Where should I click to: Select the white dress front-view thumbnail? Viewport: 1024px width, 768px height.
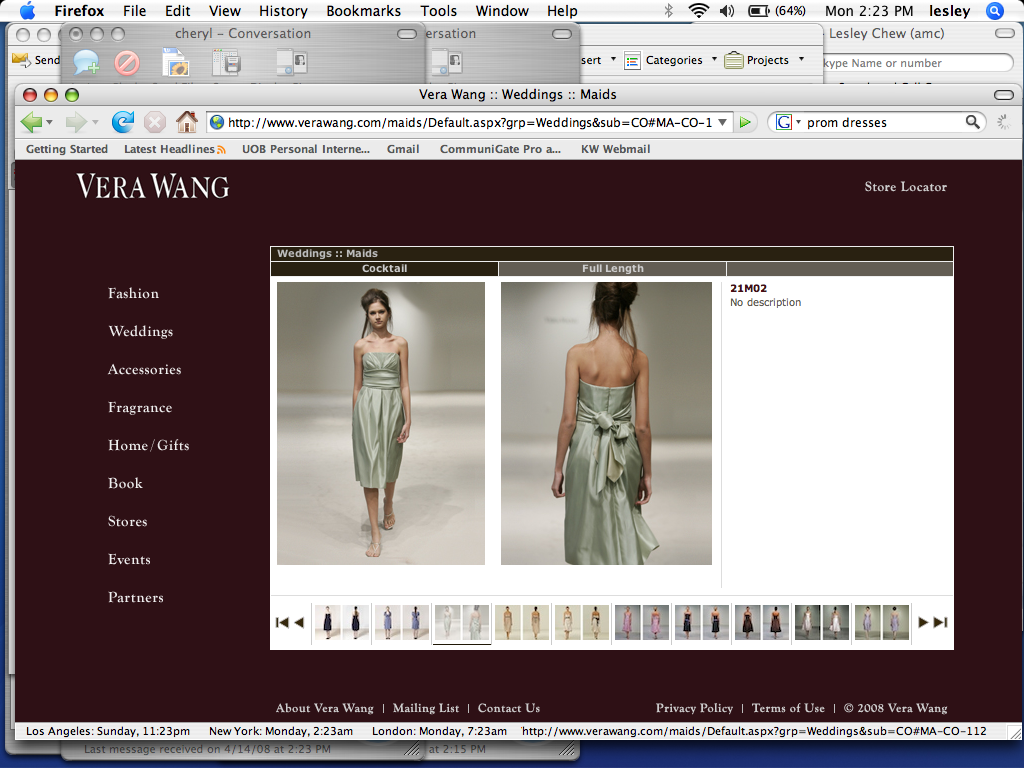[x=808, y=622]
